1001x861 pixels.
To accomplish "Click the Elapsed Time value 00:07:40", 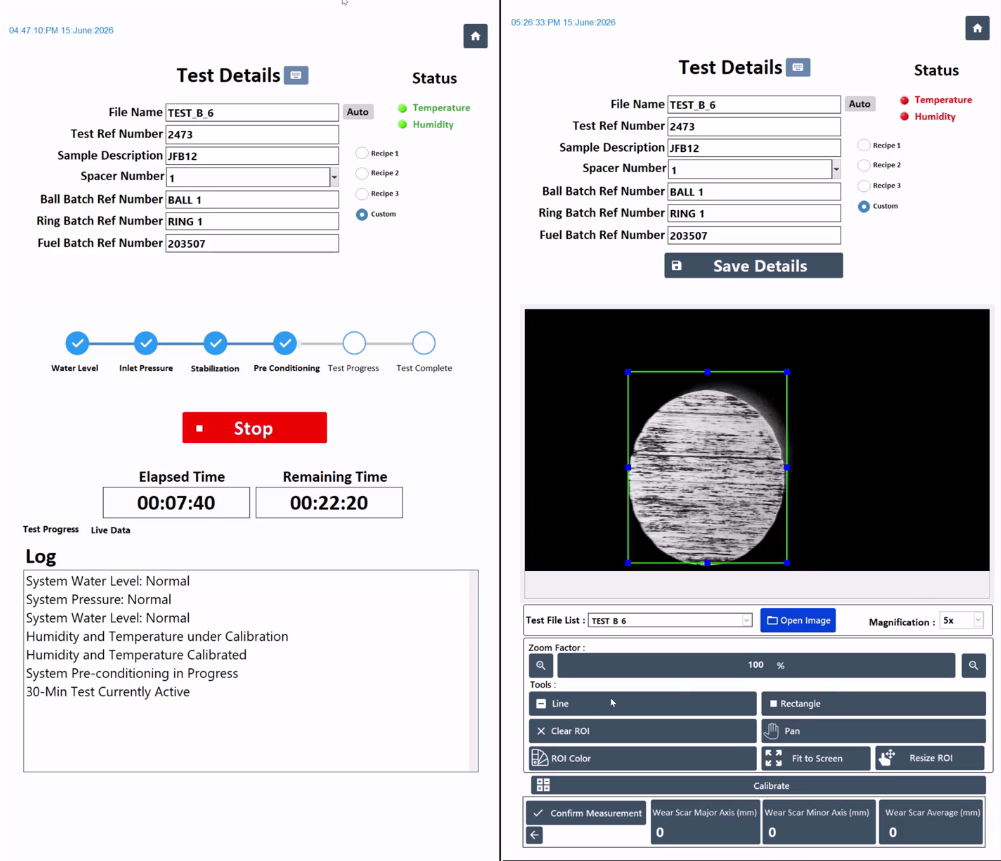I will pos(176,503).
